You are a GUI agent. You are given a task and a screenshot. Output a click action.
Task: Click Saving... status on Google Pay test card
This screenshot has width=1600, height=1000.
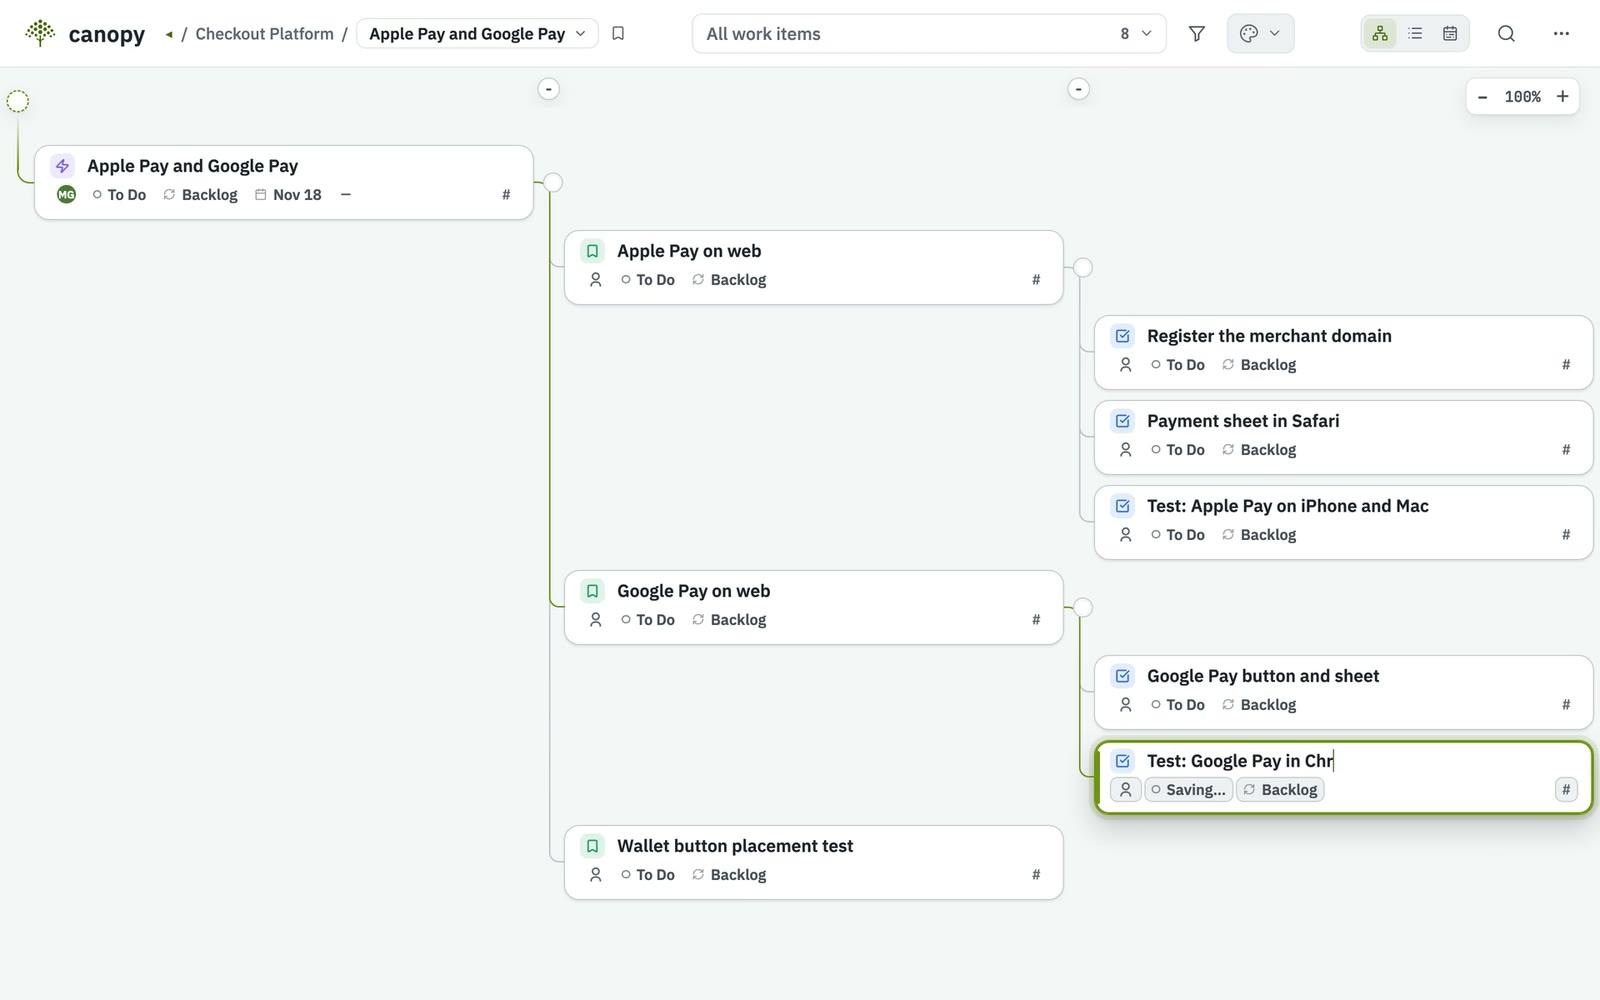coord(1188,790)
